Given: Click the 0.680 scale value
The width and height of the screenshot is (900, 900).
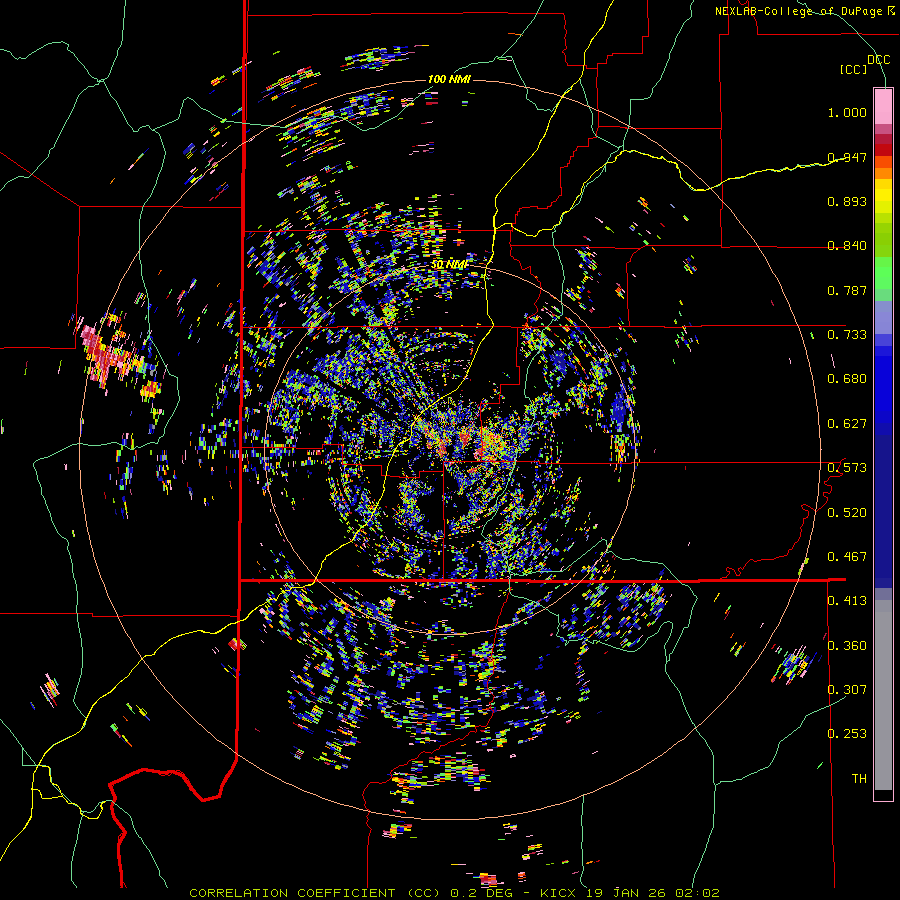Looking at the screenshot, I should pyautogui.click(x=847, y=379).
